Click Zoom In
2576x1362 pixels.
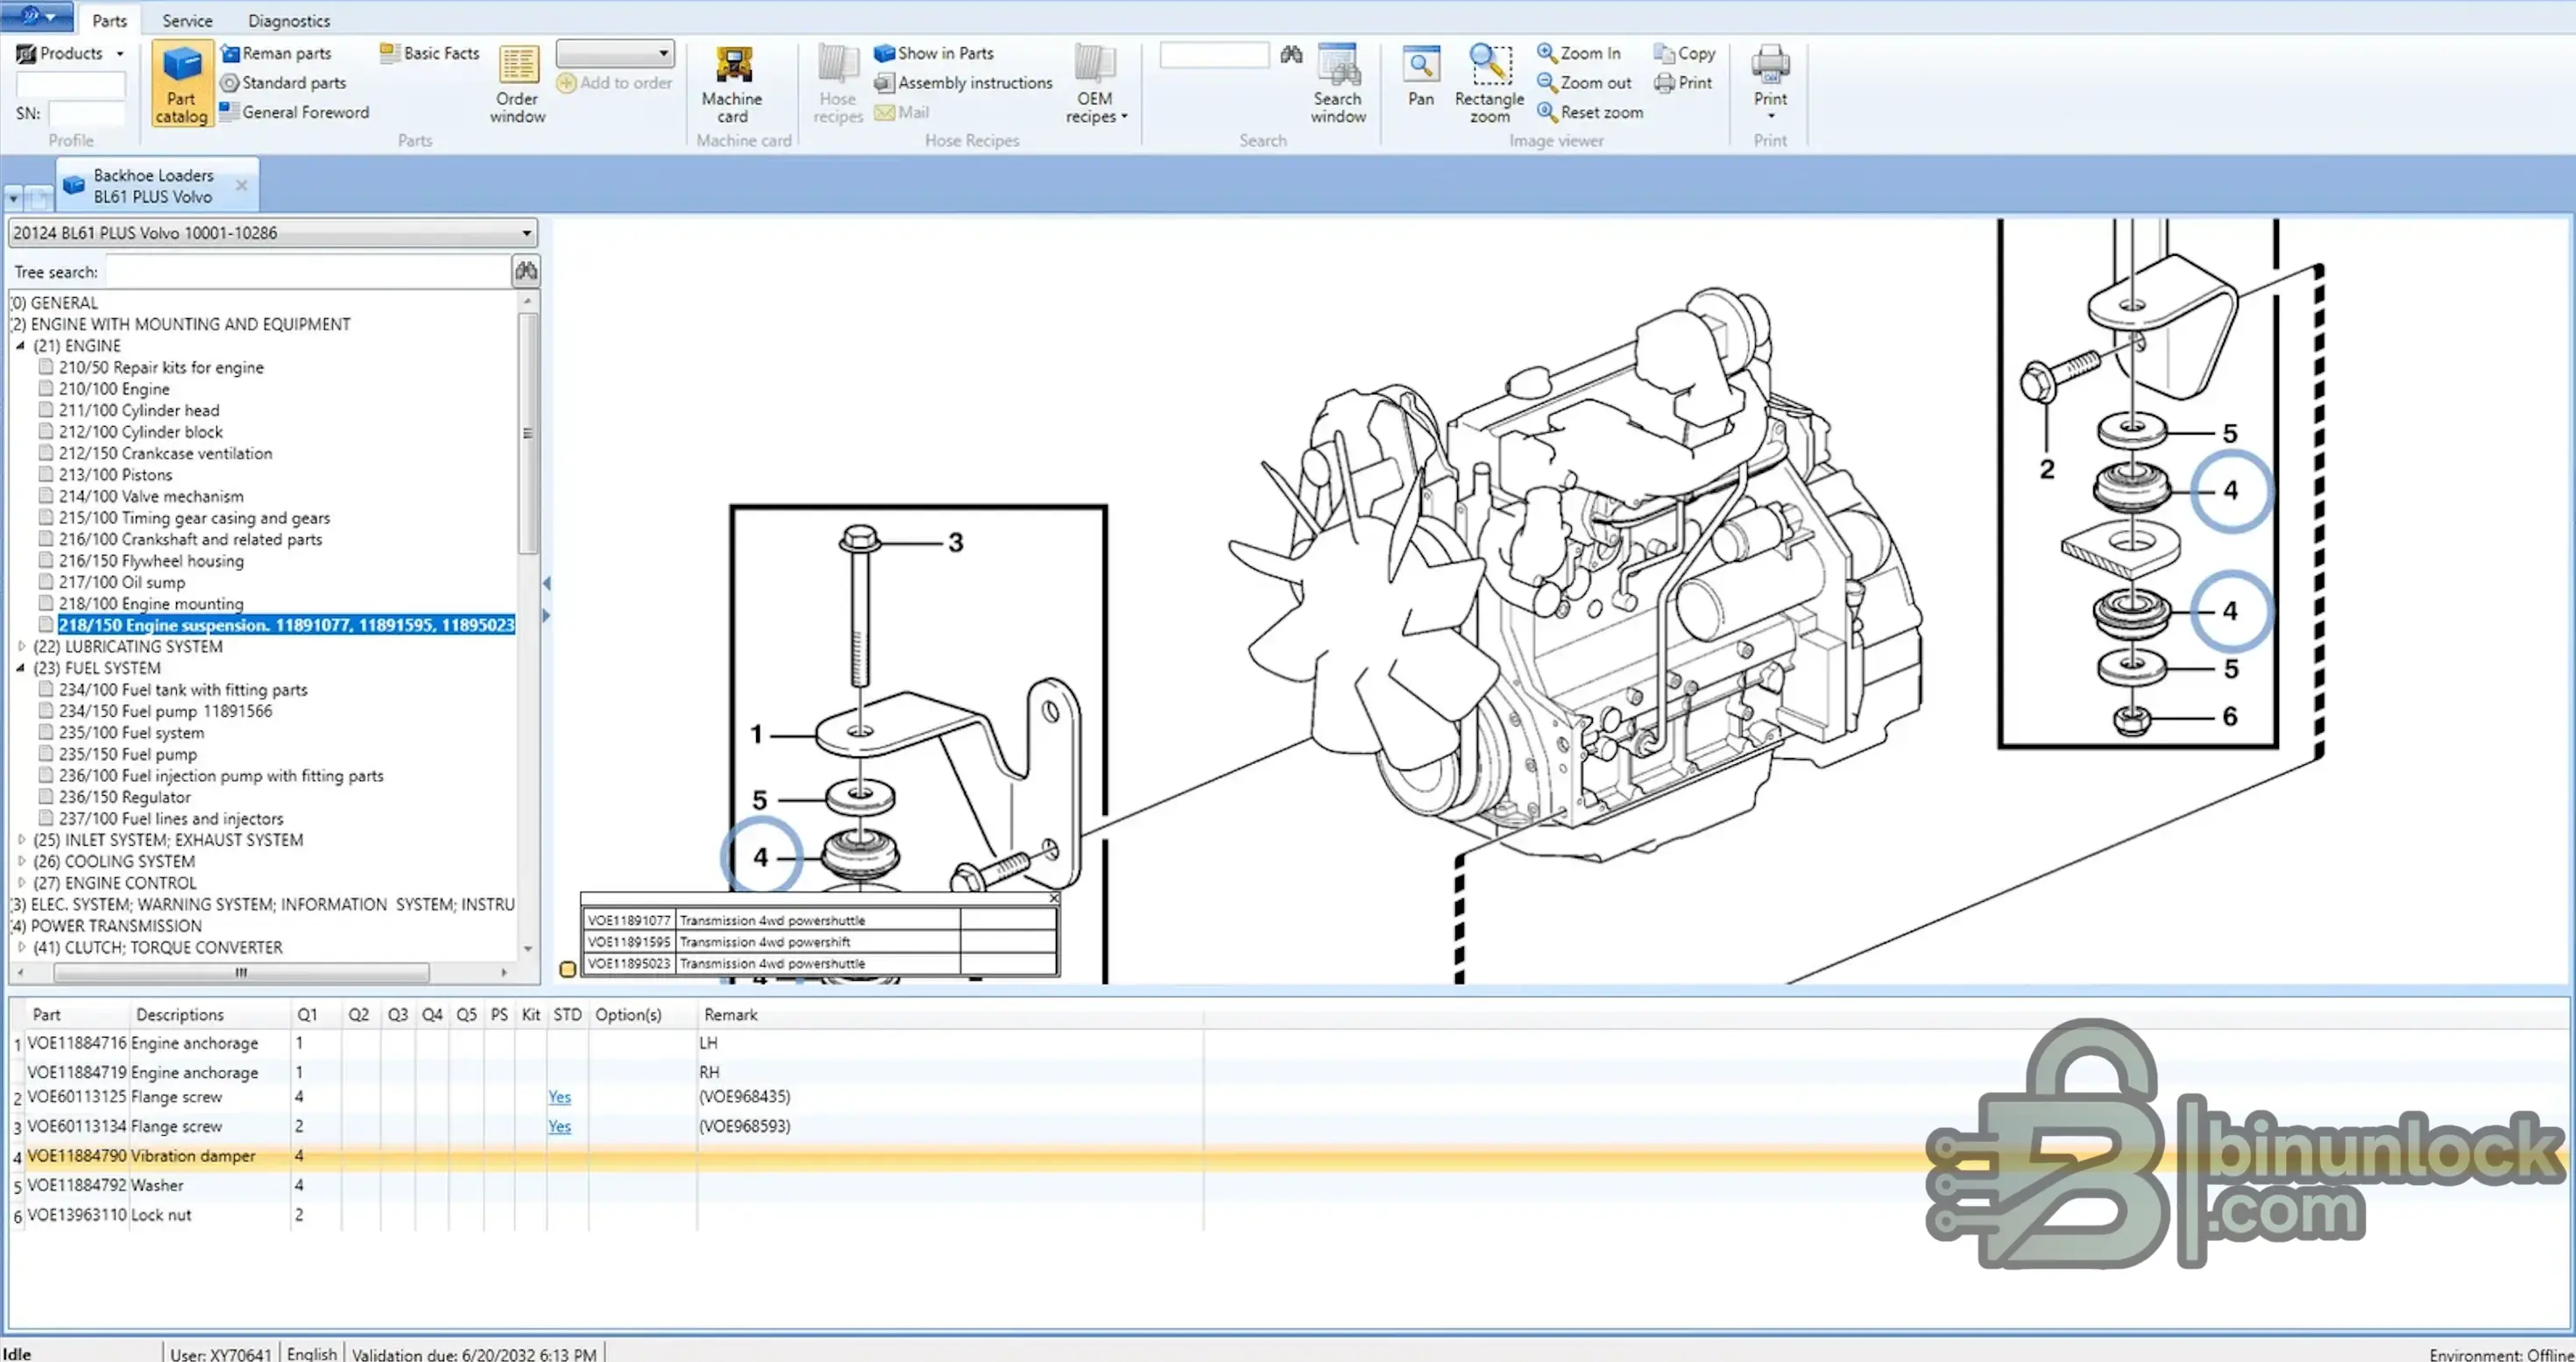(1579, 53)
